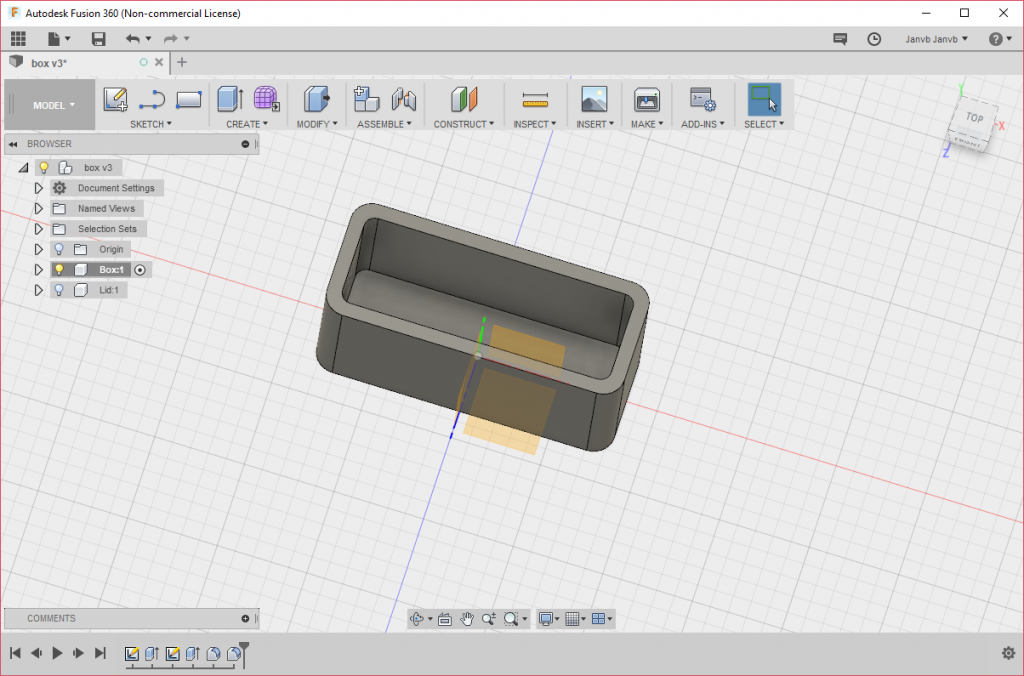
Task: Choose the Extrude tool
Action: click(231, 99)
